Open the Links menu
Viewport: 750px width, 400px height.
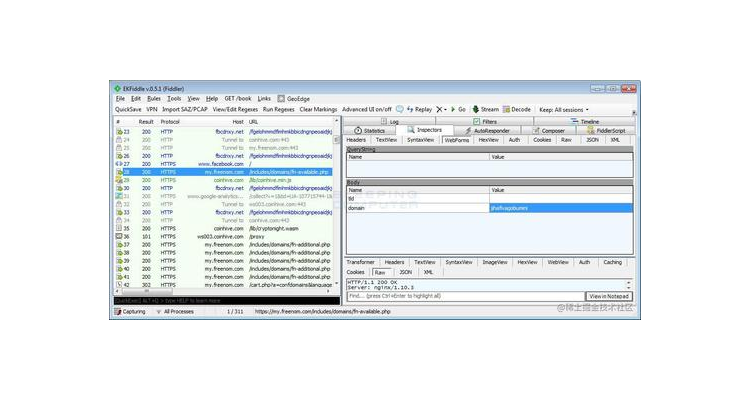tap(264, 99)
